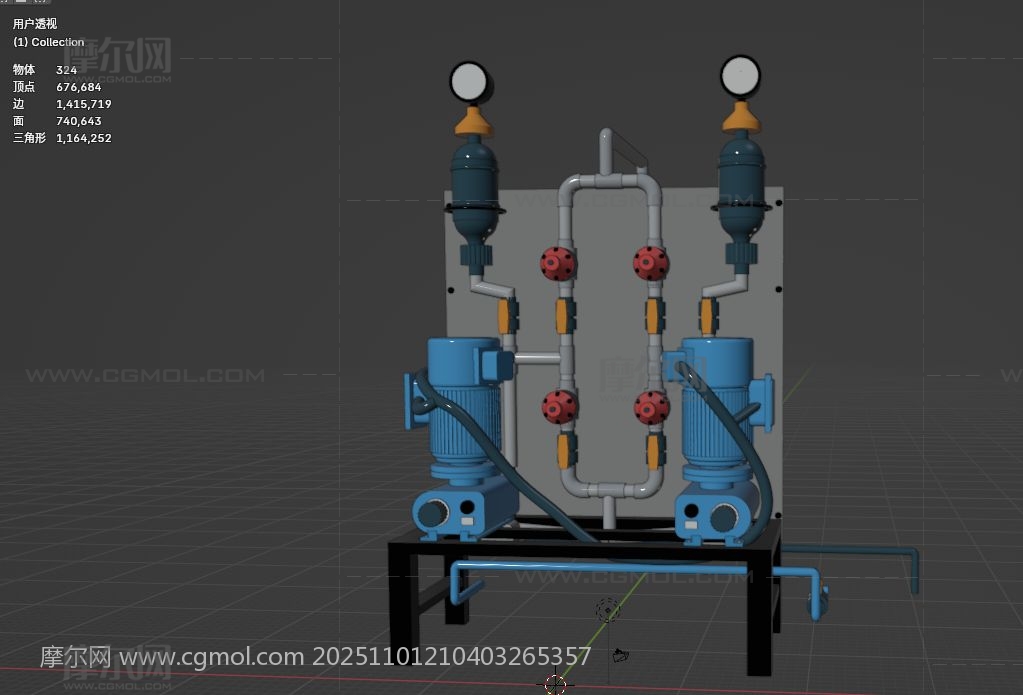Click the 3D cursor crosshair at the bottom
Screen dimensions: 1023x695
pyautogui.click(x=555, y=684)
